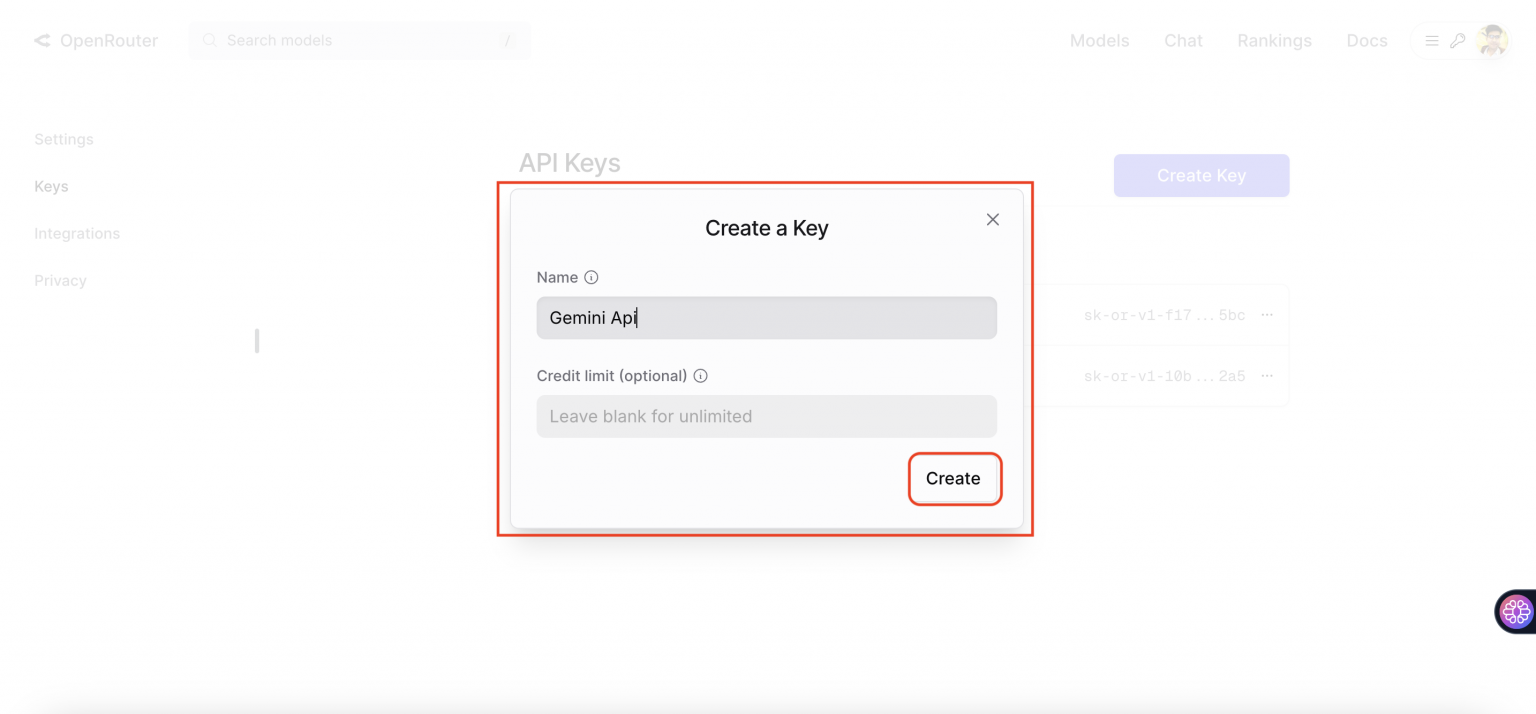The image size is (1536, 714).
Task: Open the Rankings page
Action: pos(1274,40)
